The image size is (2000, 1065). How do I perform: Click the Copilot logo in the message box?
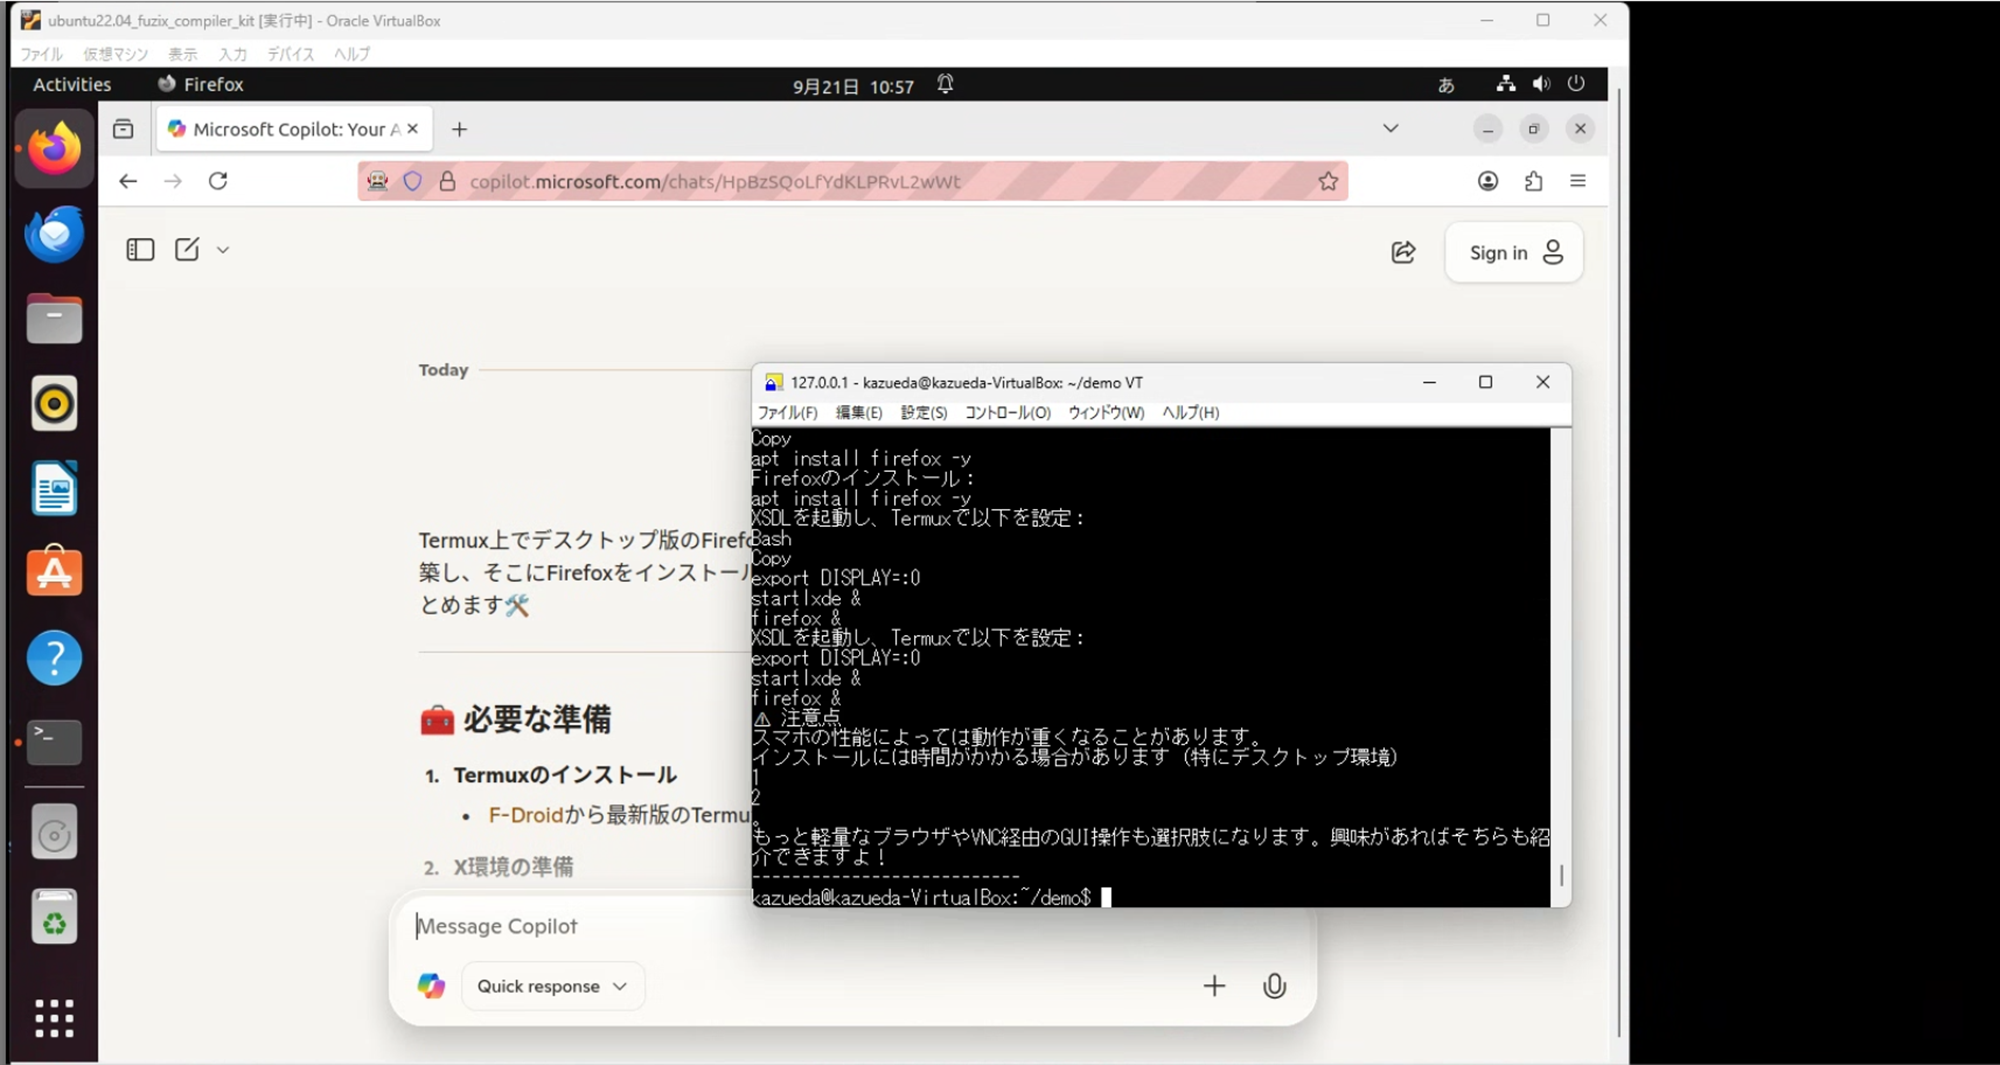pos(431,986)
